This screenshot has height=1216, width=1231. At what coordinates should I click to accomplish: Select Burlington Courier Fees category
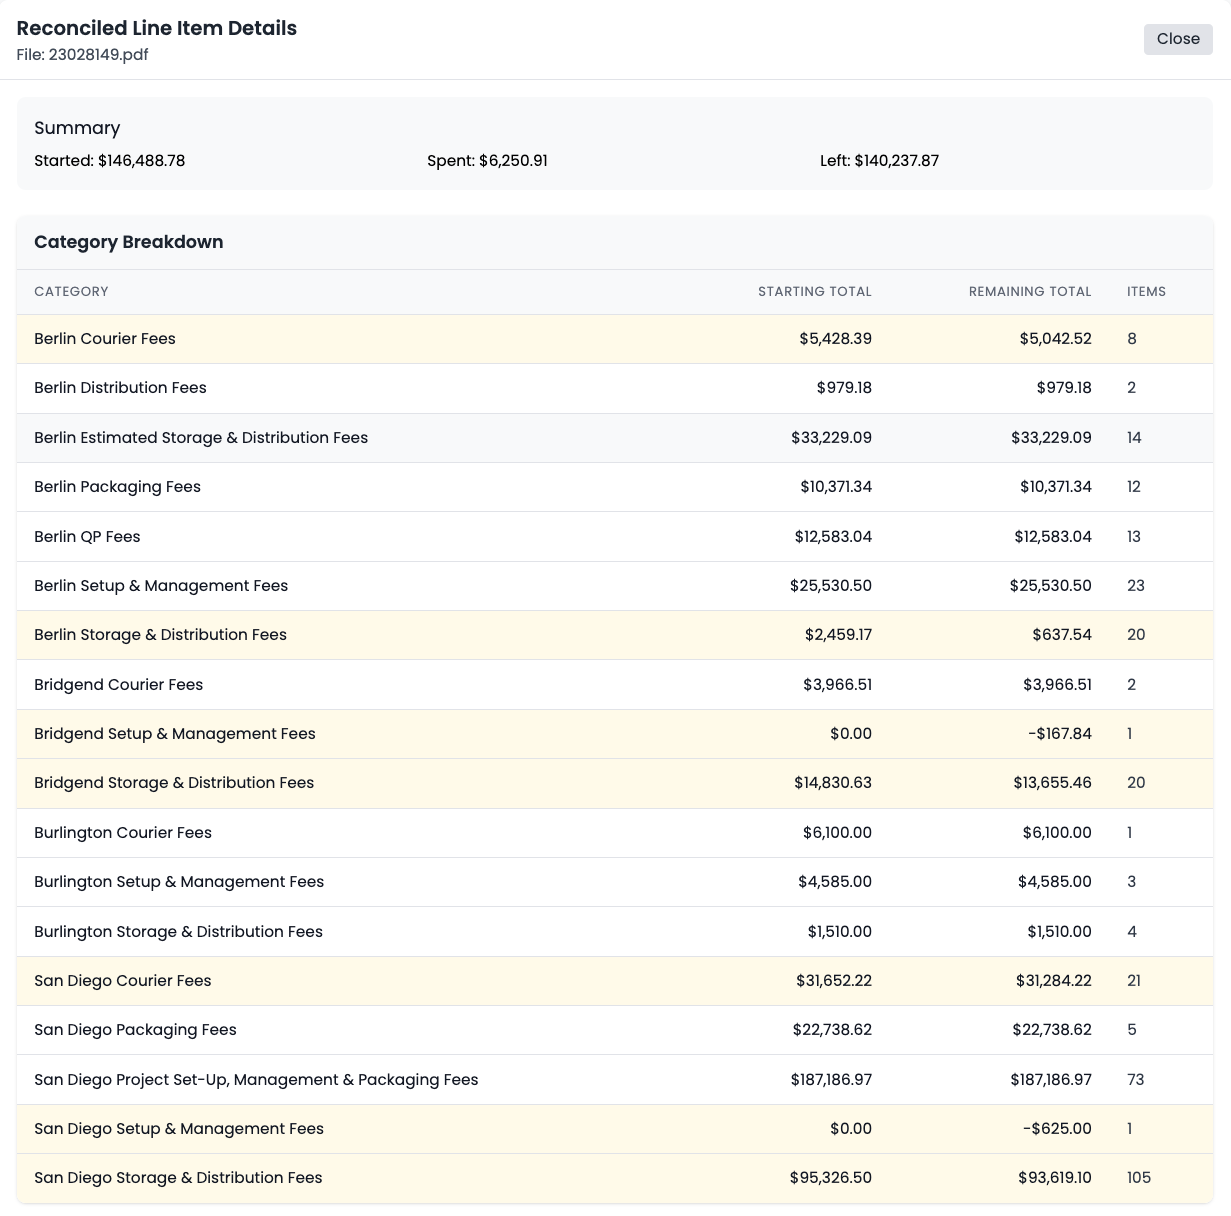(615, 833)
